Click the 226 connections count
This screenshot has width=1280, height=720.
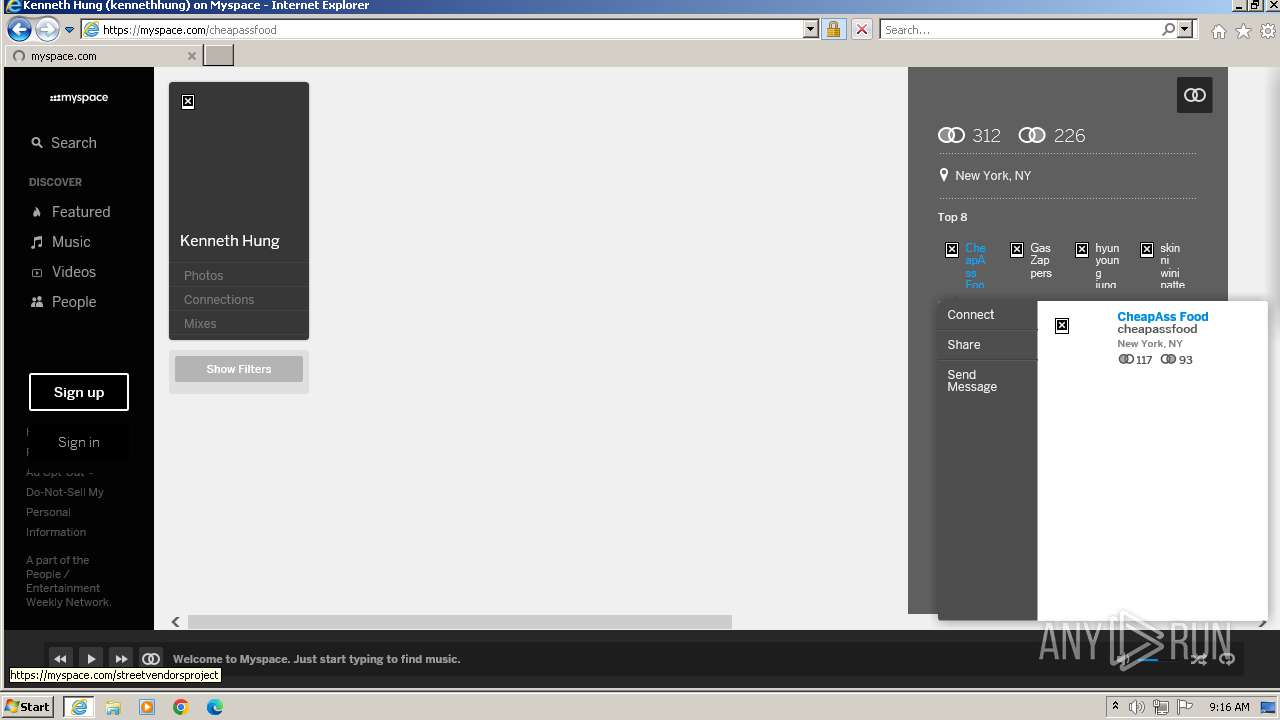tap(1051, 135)
